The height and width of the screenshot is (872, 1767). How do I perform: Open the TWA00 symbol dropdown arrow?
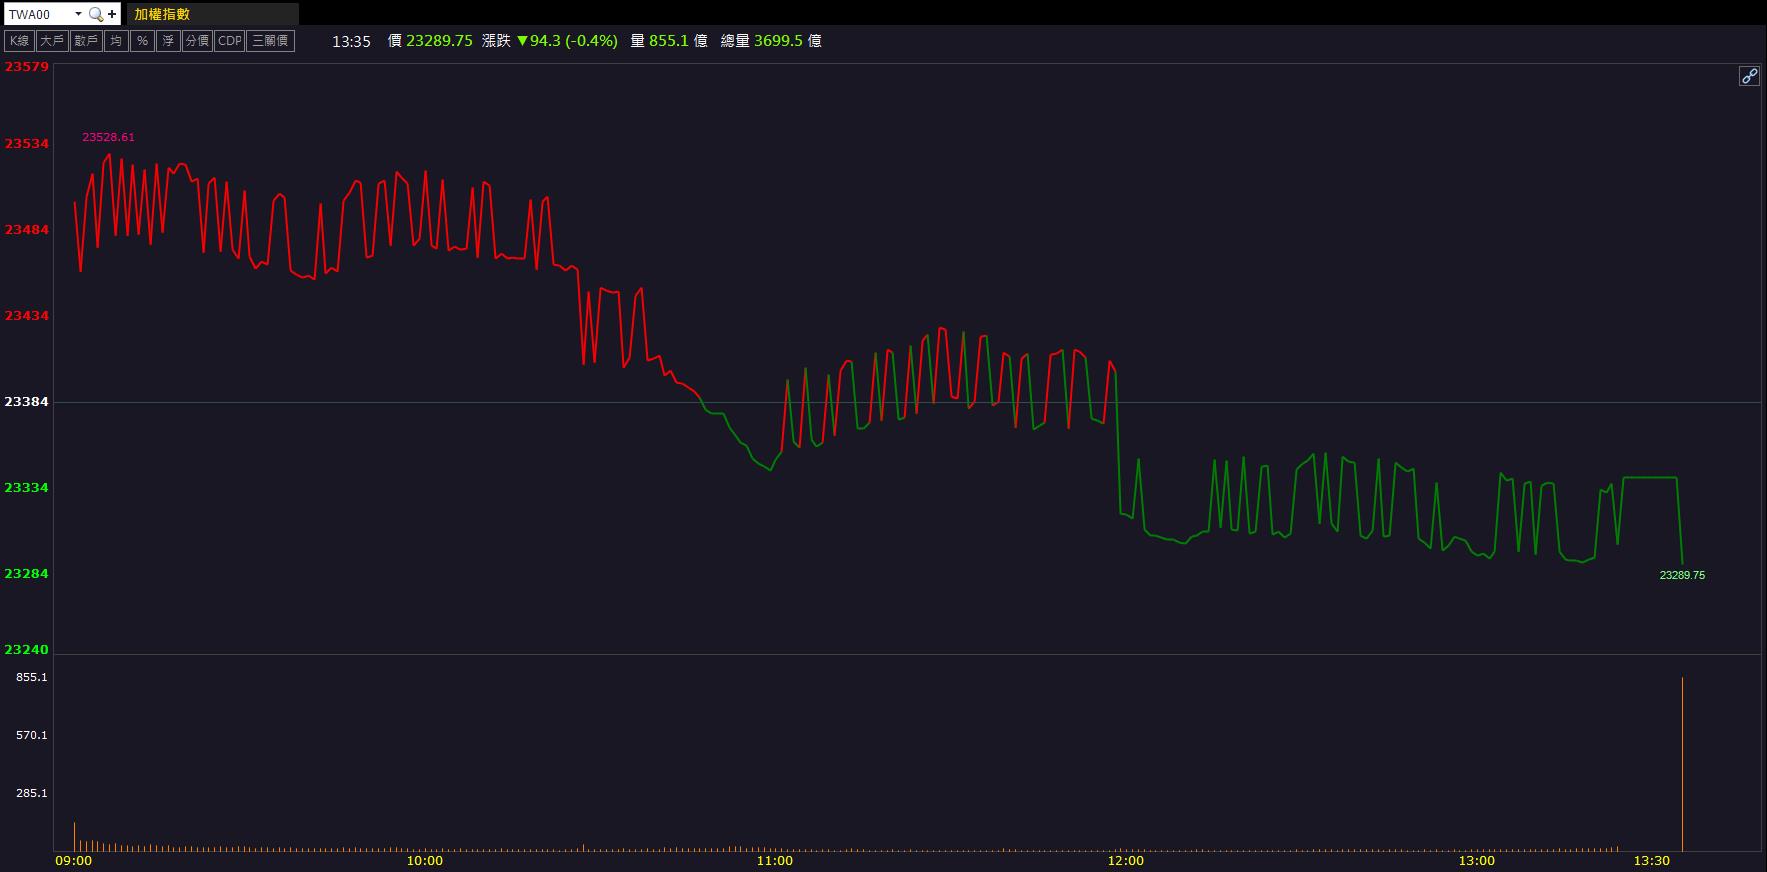78,14
